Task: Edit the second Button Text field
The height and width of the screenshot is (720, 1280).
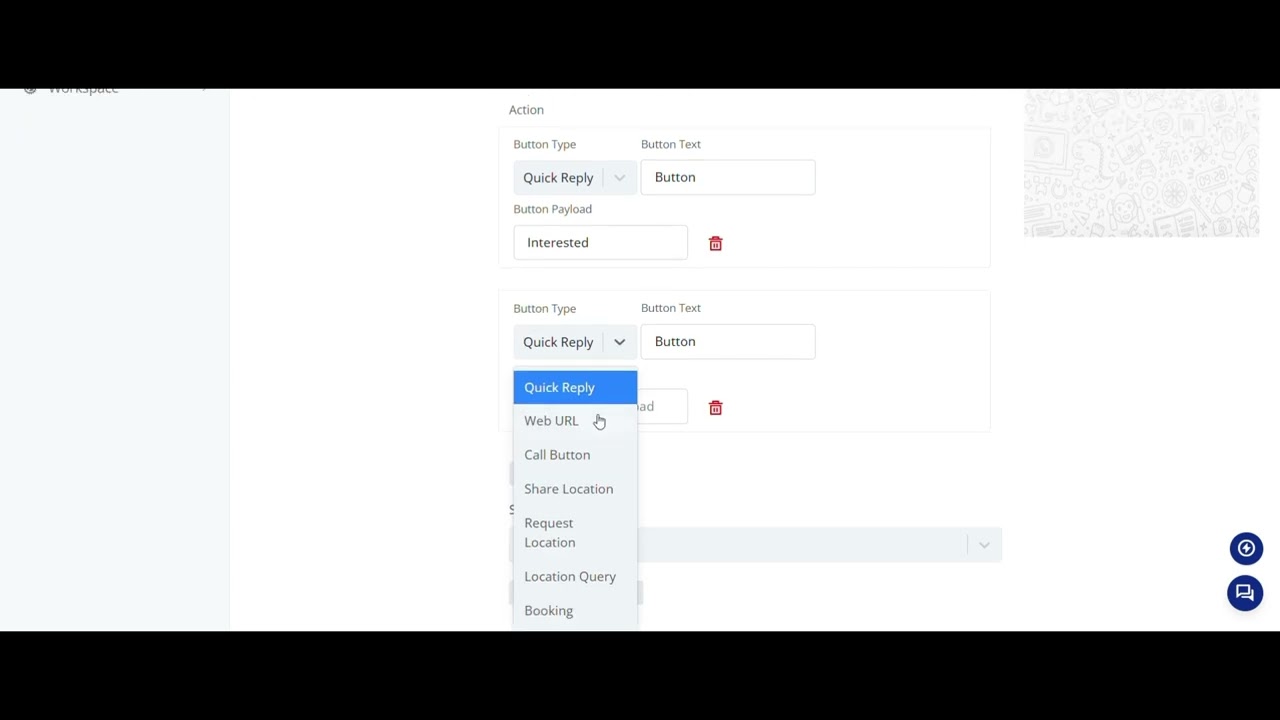Action: coord(728,341)
